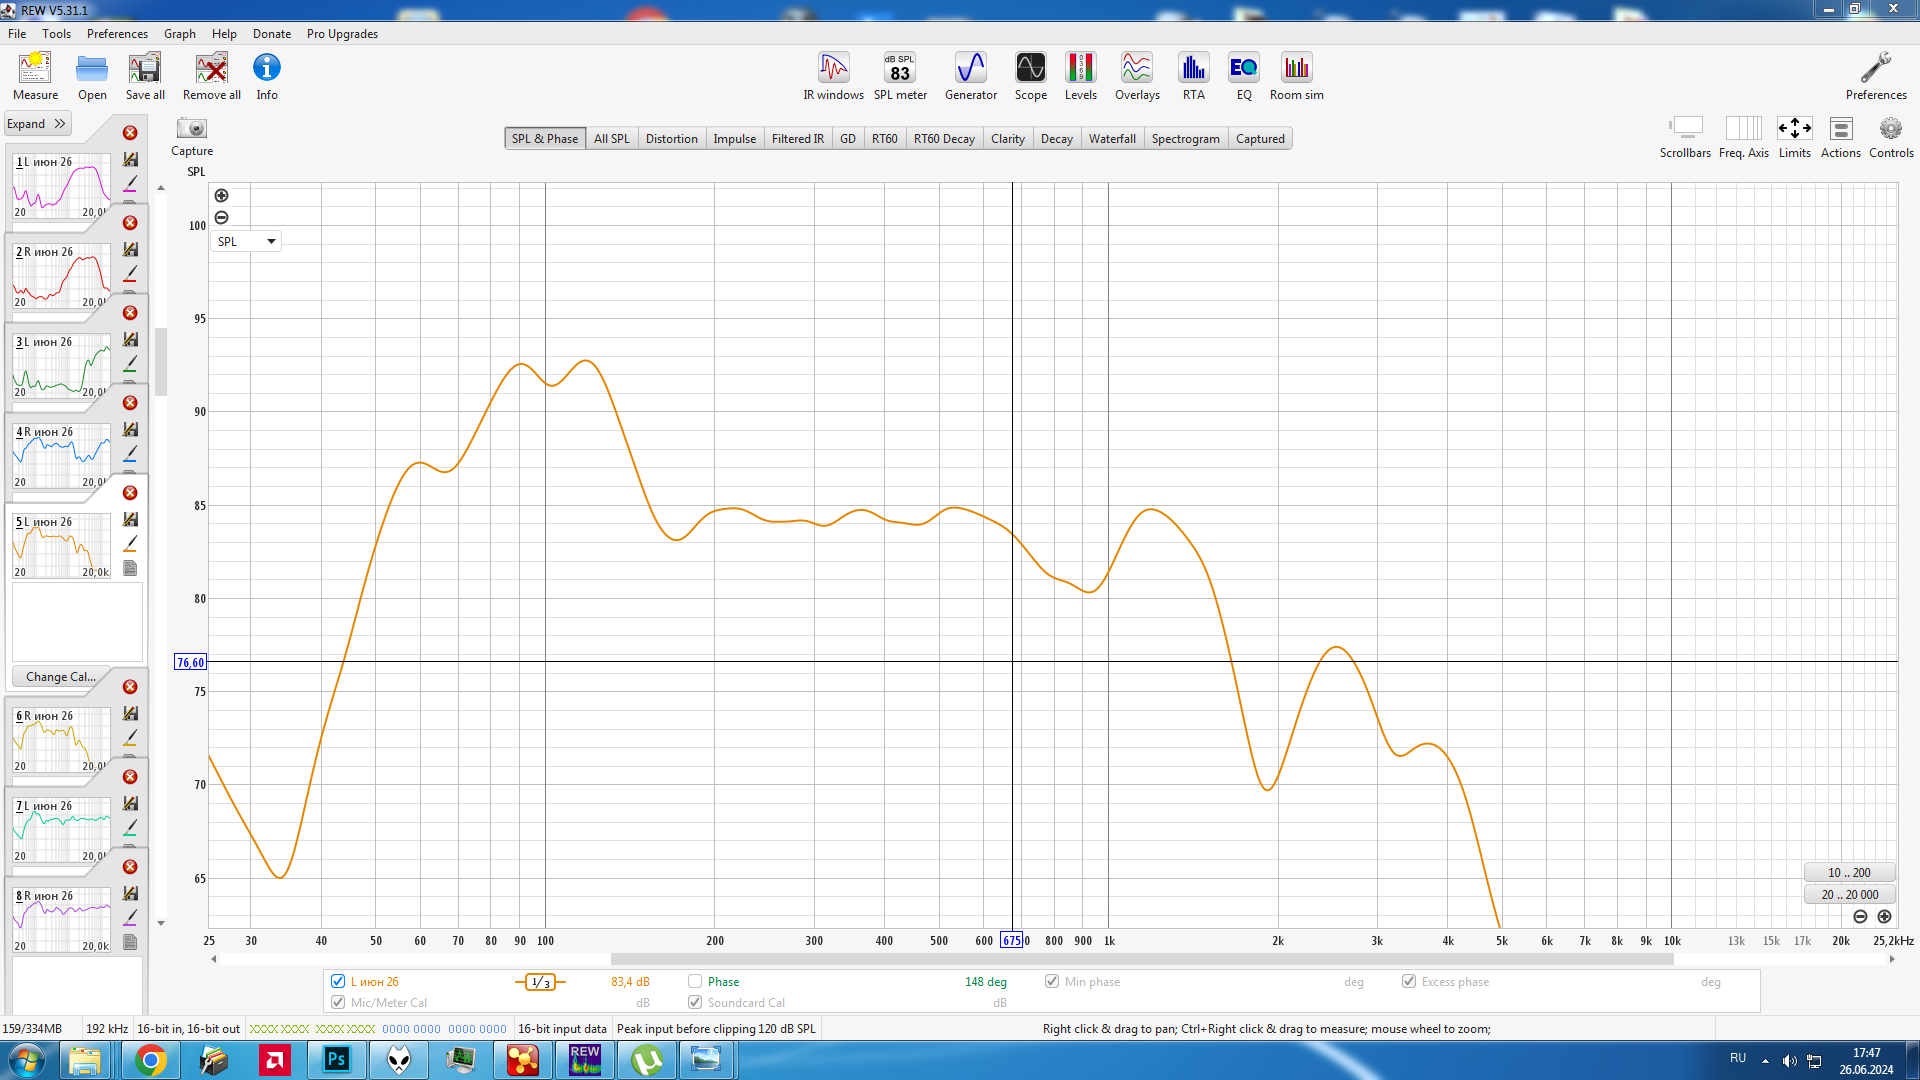
Task: Click the Capture camera icon
Action: 191,129
